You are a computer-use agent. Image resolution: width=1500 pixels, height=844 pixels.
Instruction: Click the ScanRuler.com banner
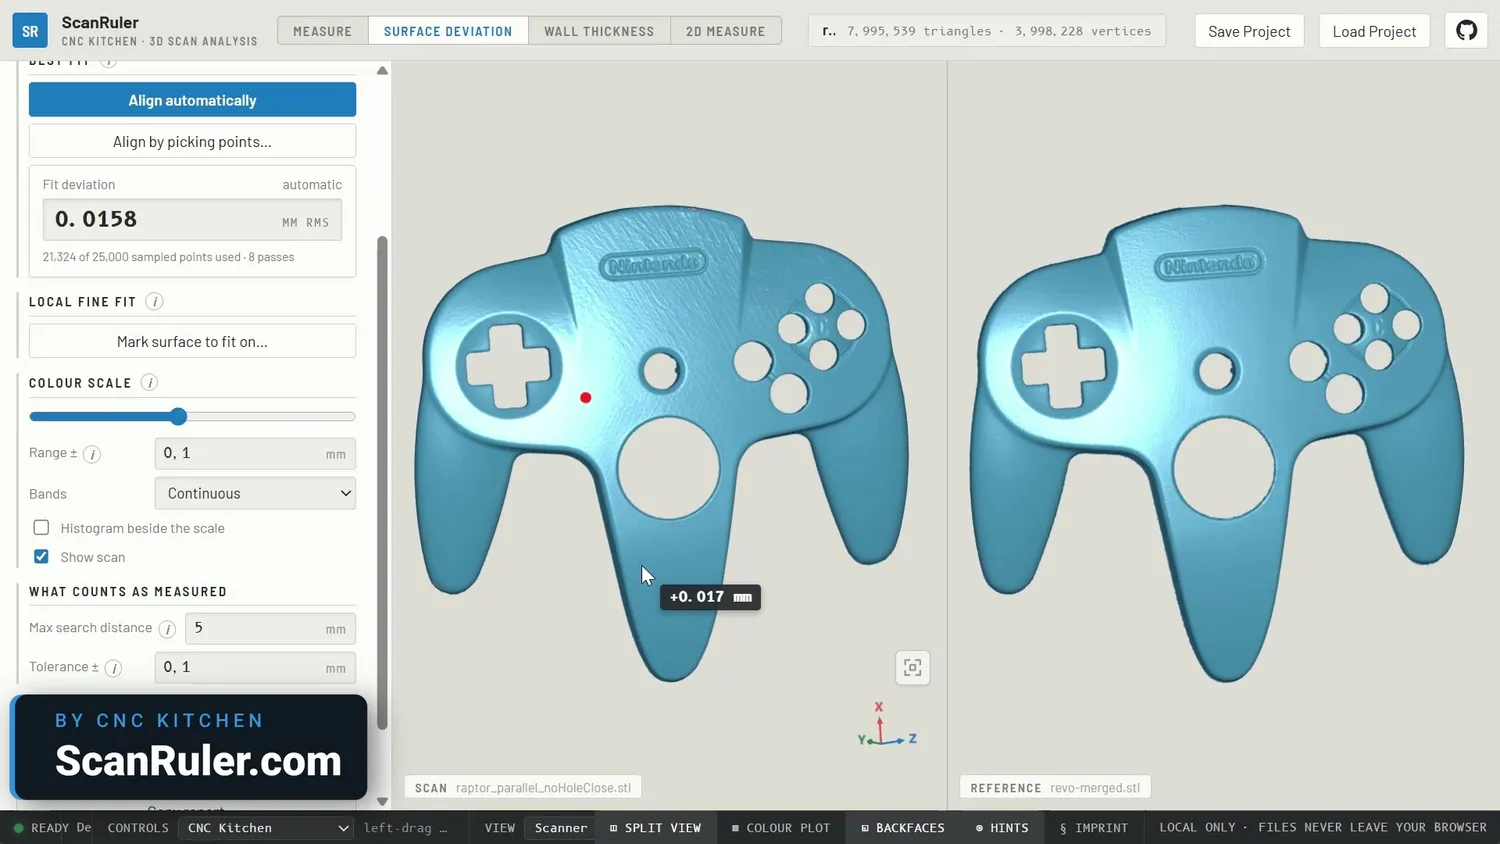pyautogui.click(x=189, y=748)
